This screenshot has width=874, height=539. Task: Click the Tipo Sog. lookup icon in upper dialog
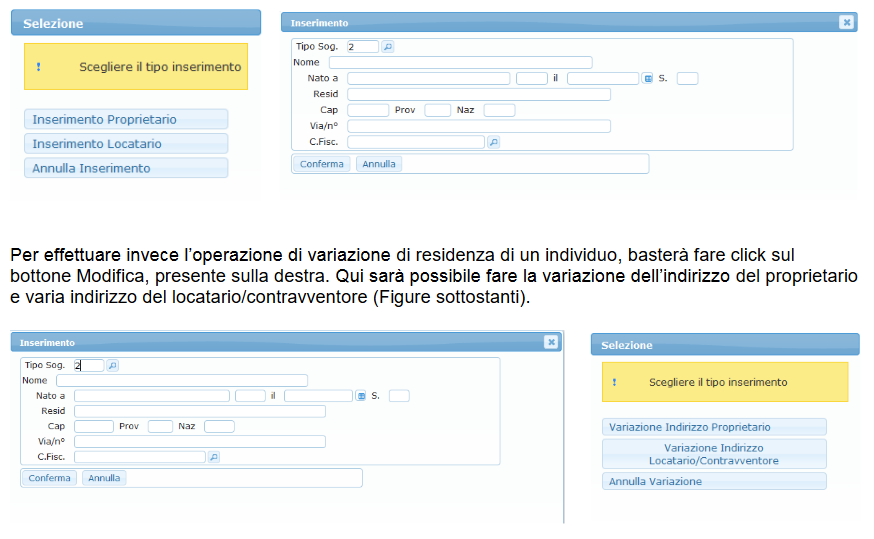click(388, 46)
